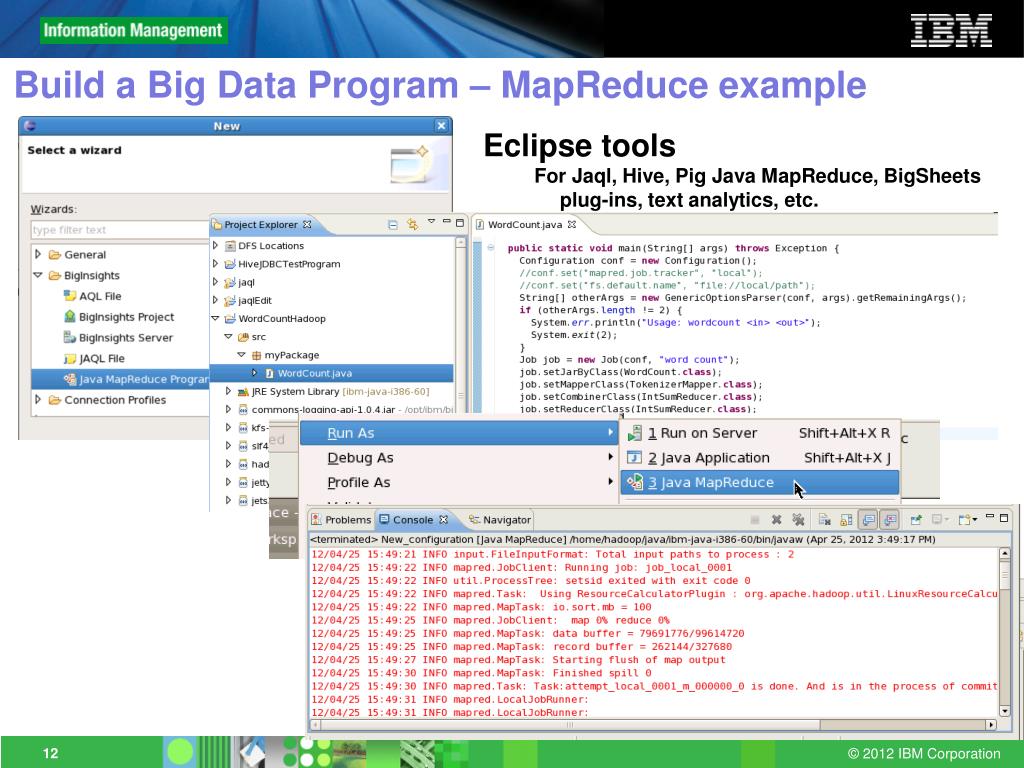Expand Connection Profiles wizard folder
Image resolution: width=1024 pixels, height=768 pixels.
click(38, 399)
